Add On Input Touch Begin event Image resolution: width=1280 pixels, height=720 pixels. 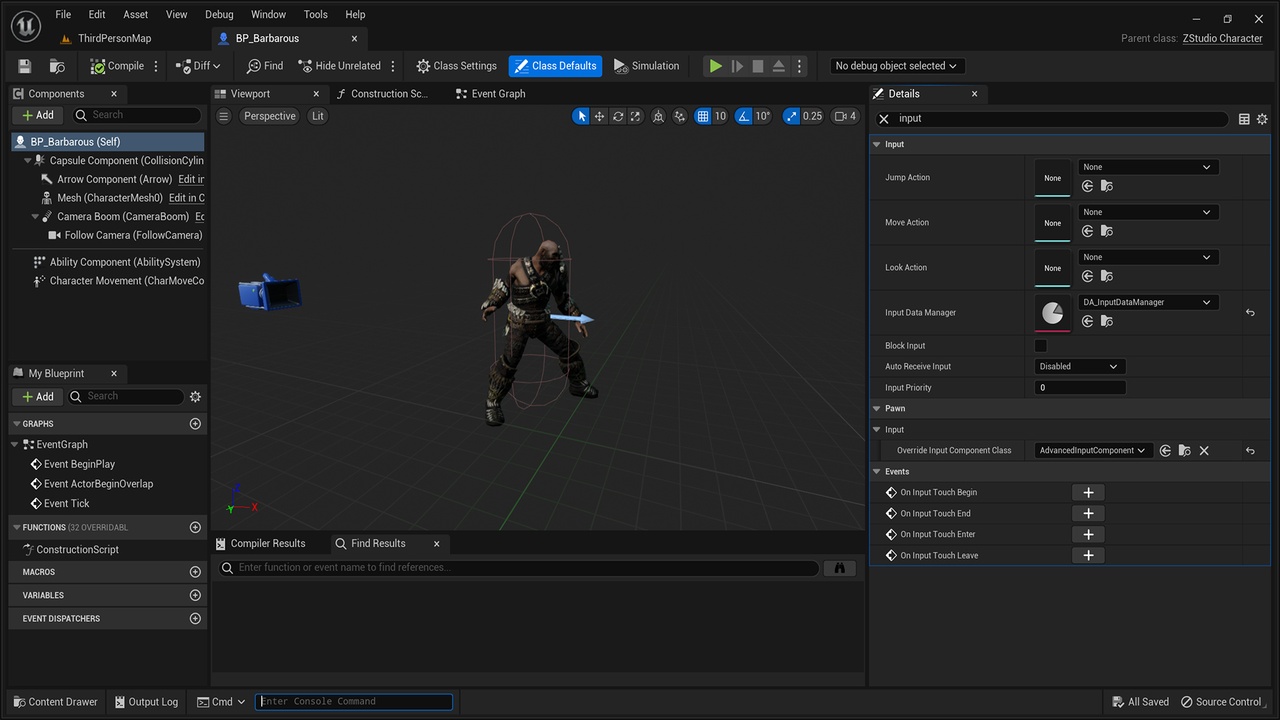click(x=1088, y=492)
